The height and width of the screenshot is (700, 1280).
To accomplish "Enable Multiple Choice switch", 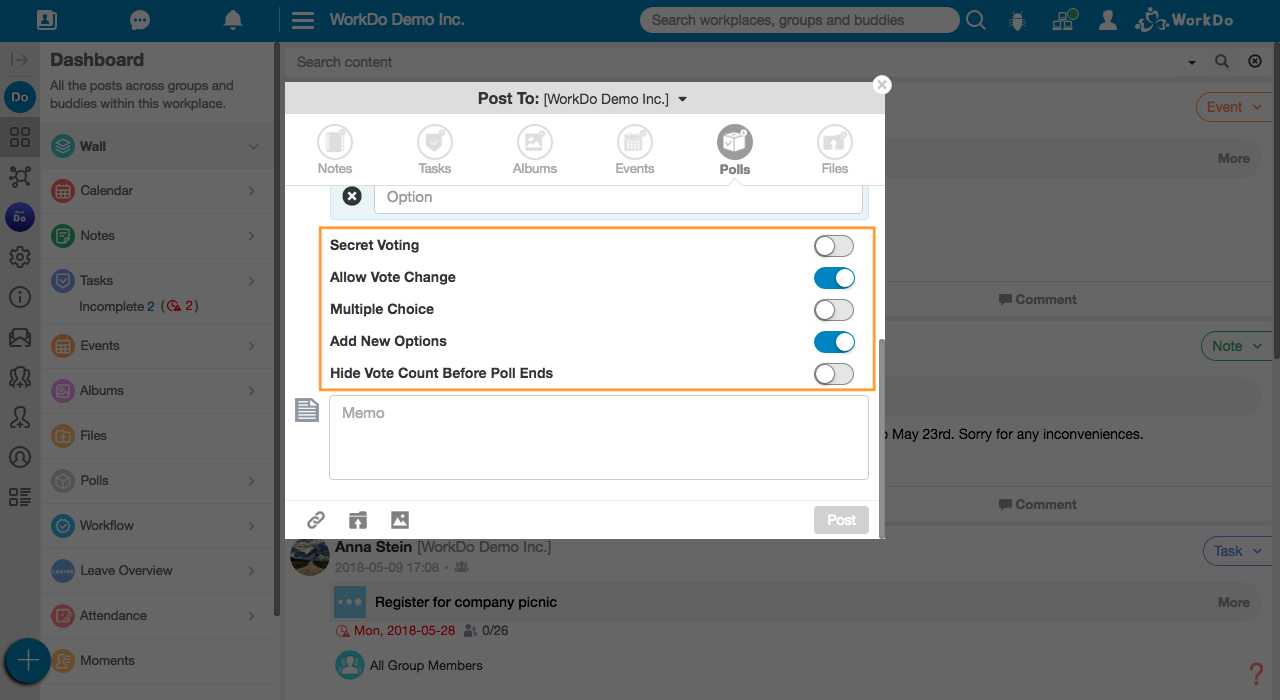I will [834, 310].
